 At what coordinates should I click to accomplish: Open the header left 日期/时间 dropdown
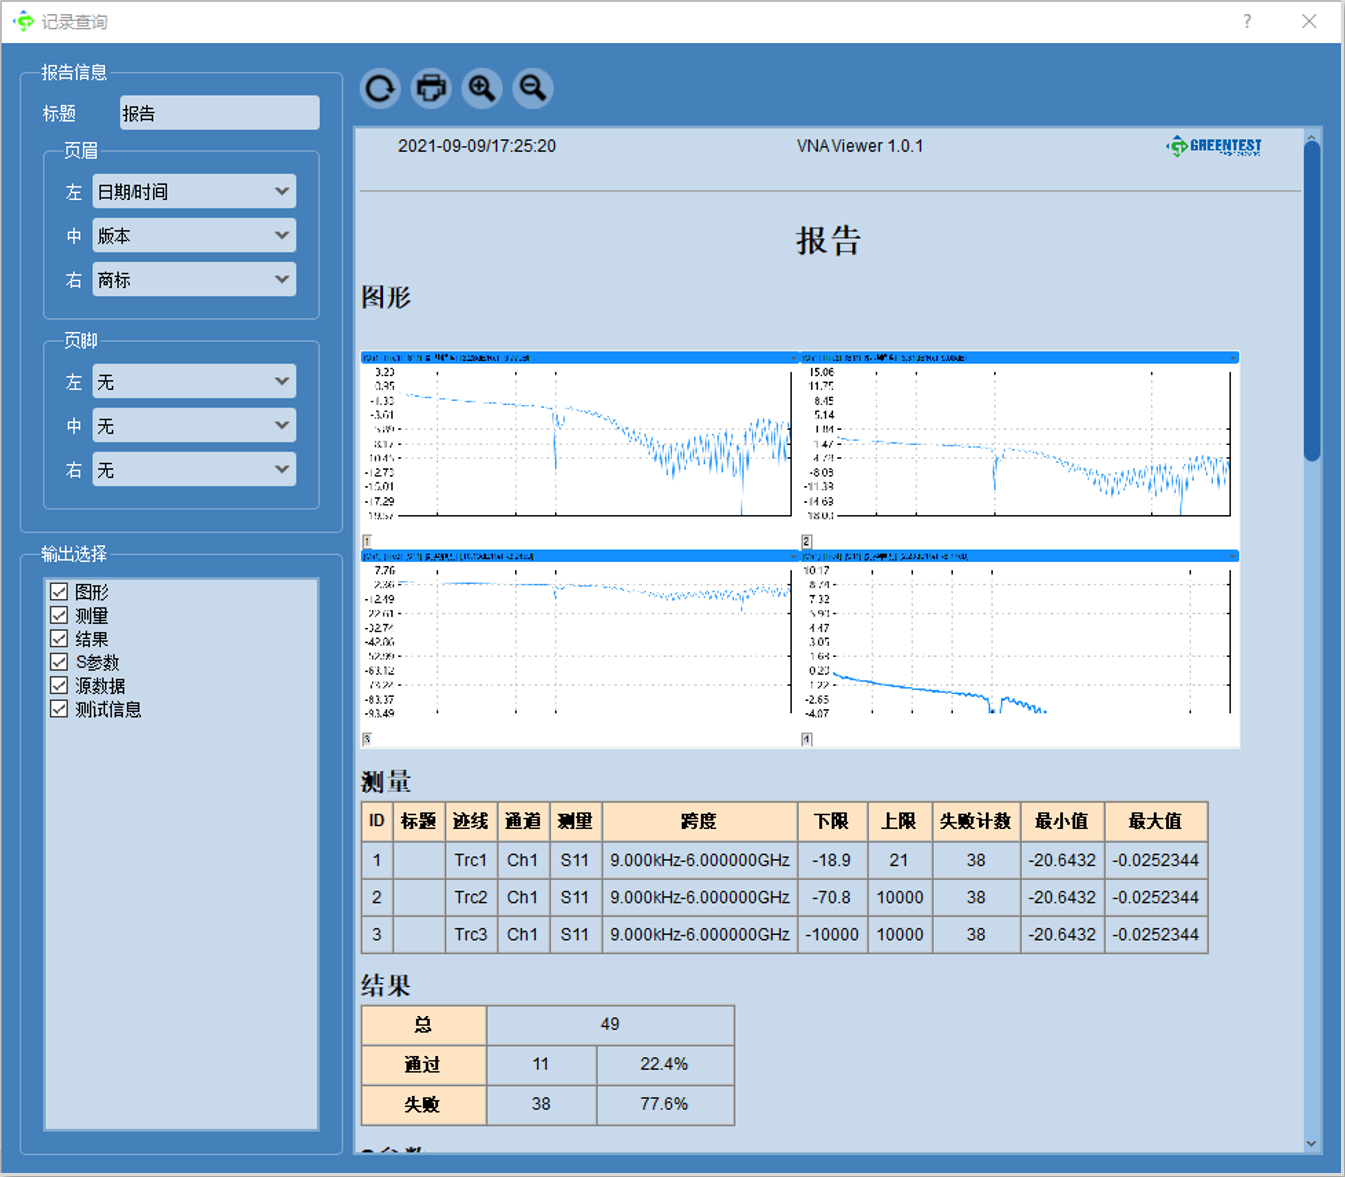[194, 191]
